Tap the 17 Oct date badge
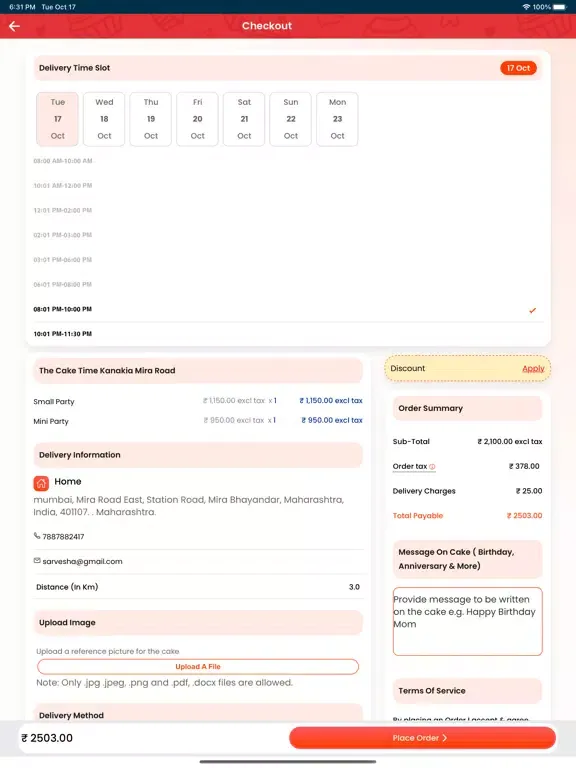 [518, 68]
